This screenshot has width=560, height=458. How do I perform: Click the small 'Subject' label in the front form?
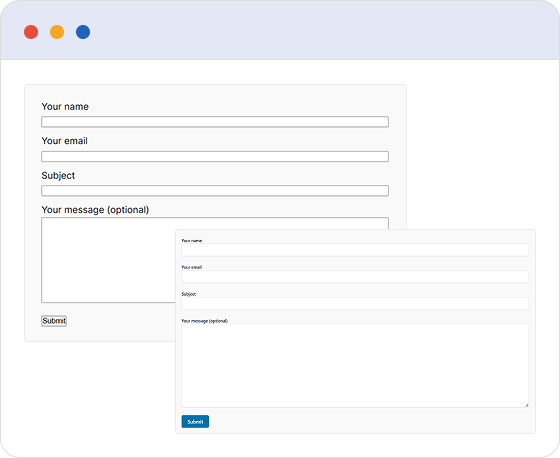click(189, 294)
